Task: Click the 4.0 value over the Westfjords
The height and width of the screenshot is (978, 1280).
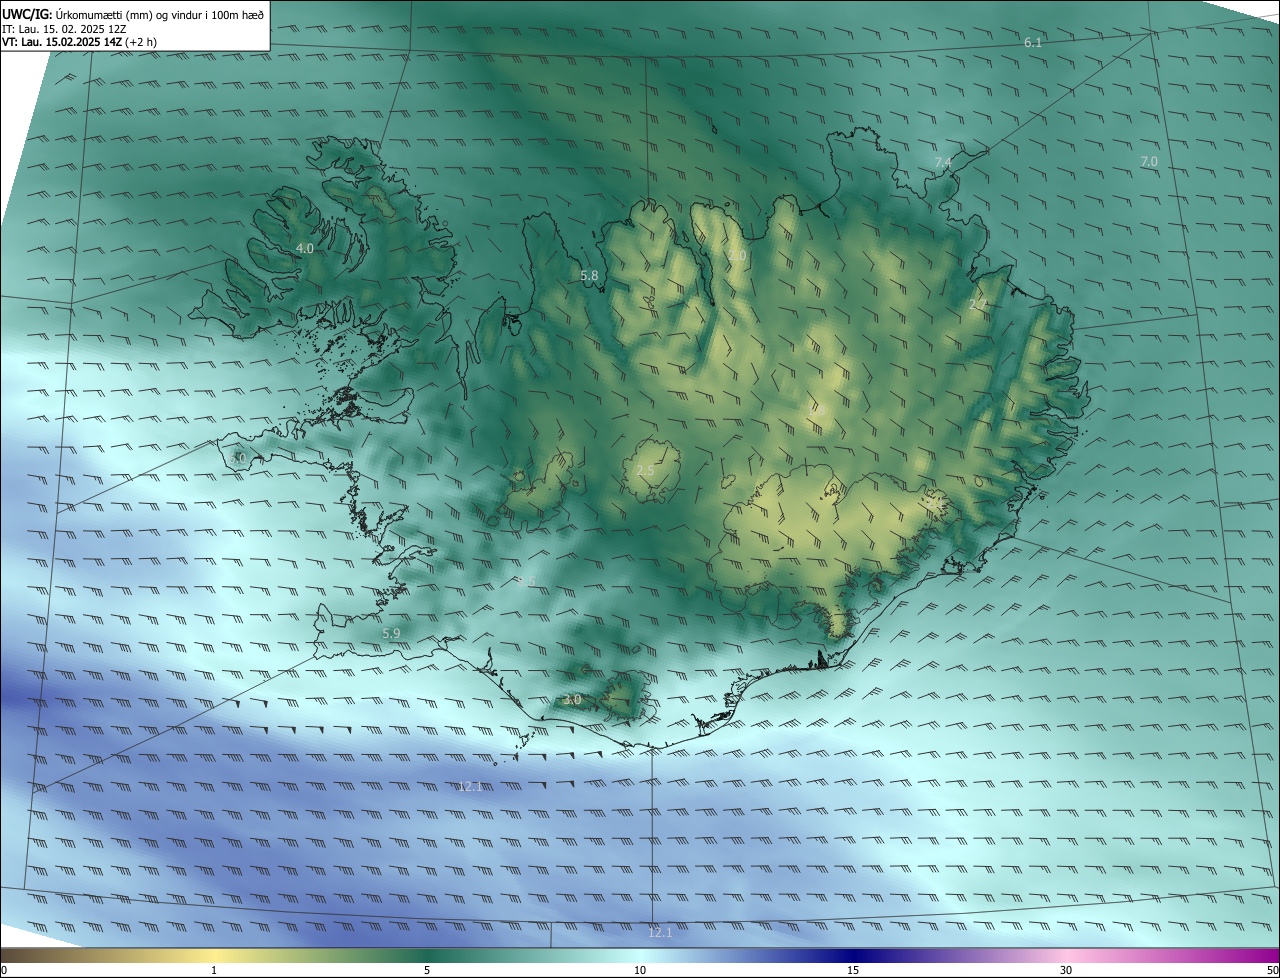Action: [305, 248]
